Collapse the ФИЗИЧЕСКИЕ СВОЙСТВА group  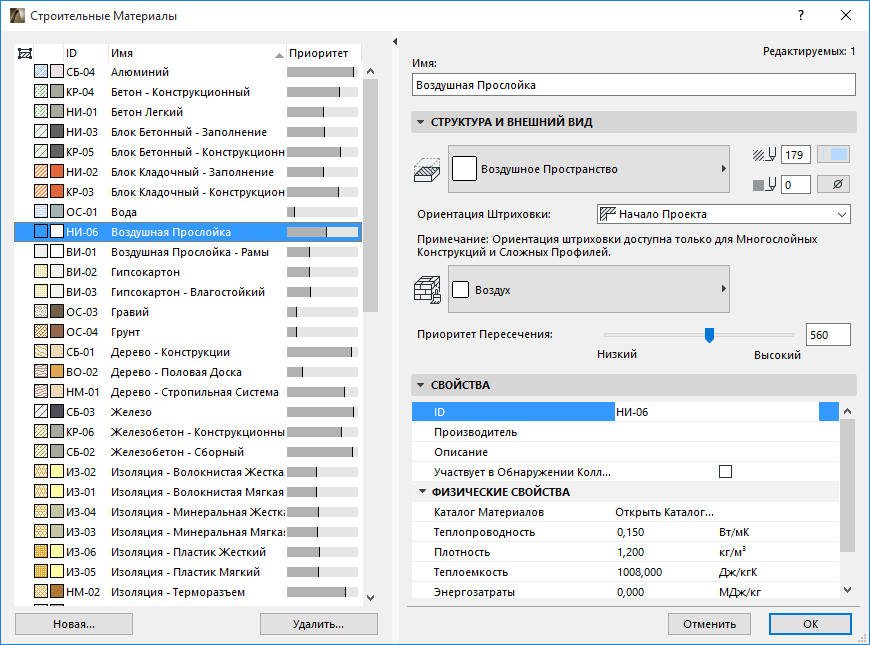tap(422, 491)
